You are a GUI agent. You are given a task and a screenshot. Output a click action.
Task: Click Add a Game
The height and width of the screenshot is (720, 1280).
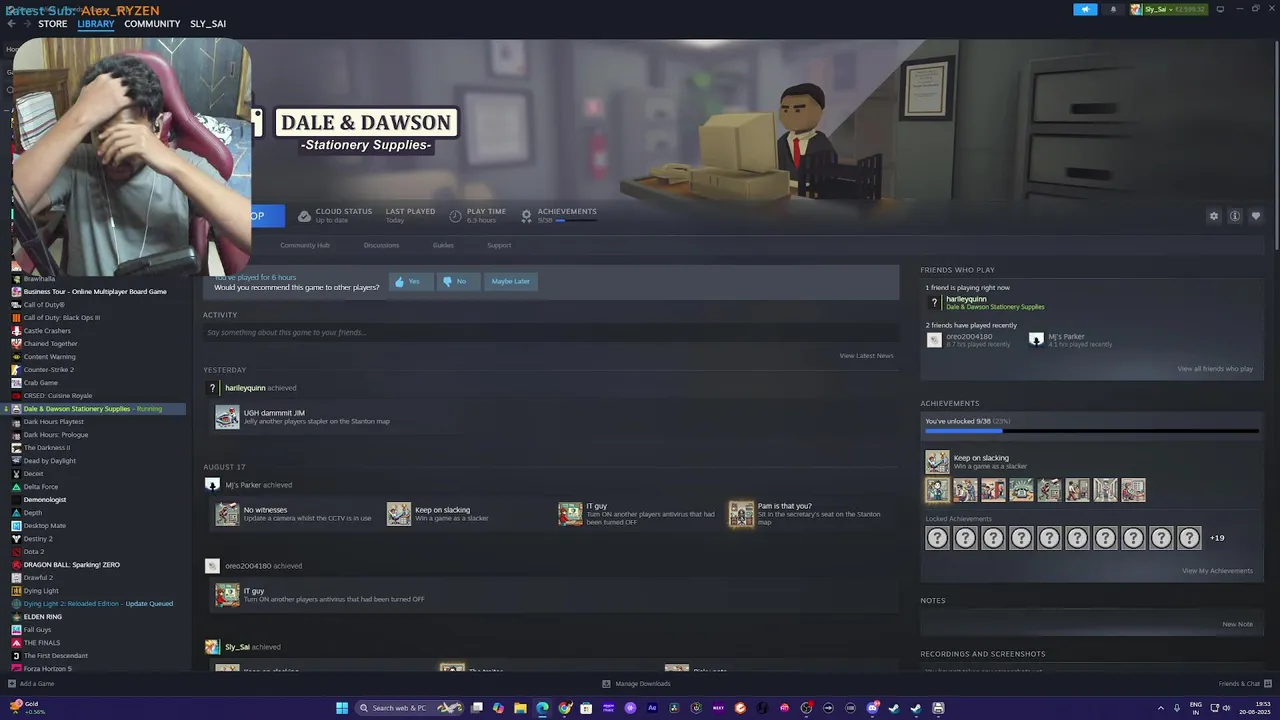tap(31, 684)
